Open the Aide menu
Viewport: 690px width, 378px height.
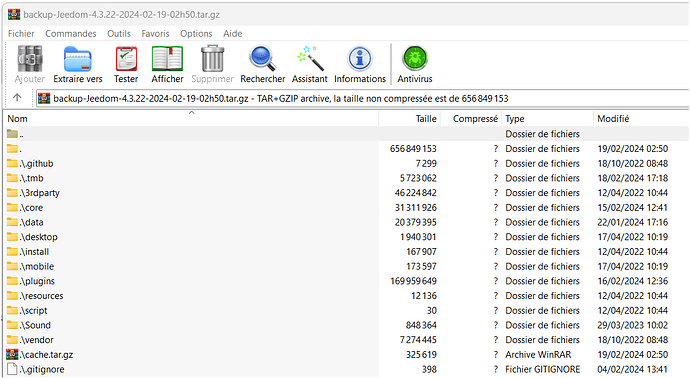coord(233,33)
